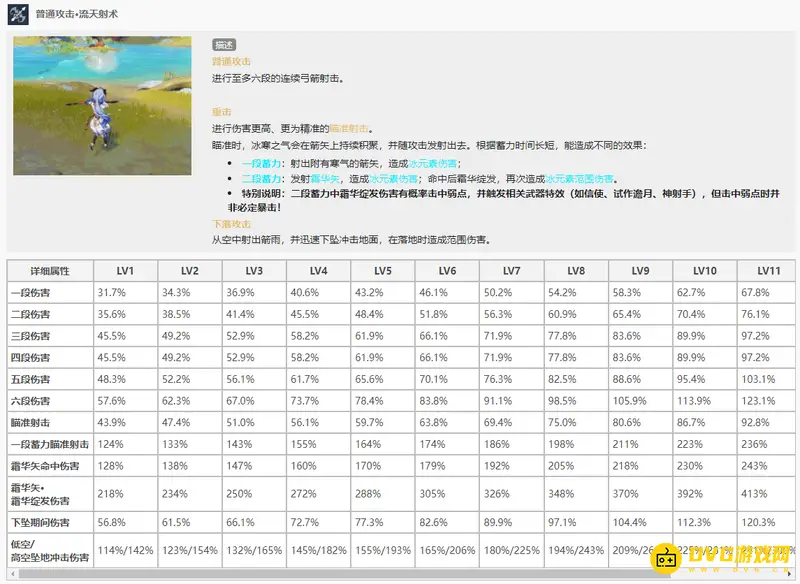
Task: Click the 下落攻击 heading
Action: coord(230,224)
